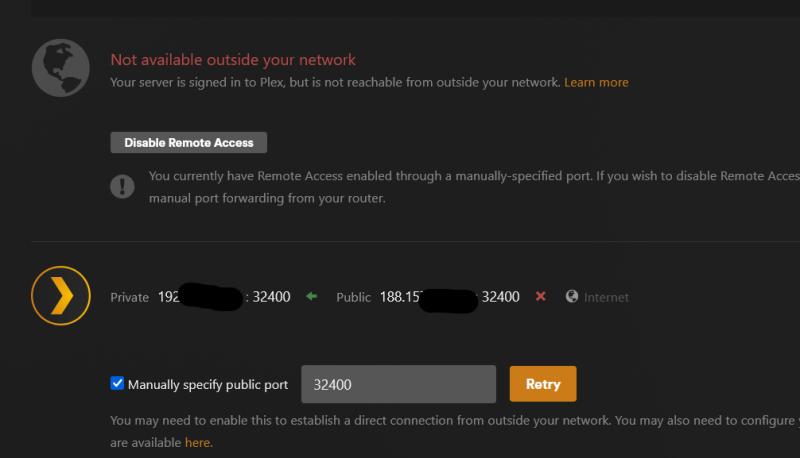Screen dimensions: 800x458
Task: Uncheck Manually specify public port checkbox
Action: 117,383
